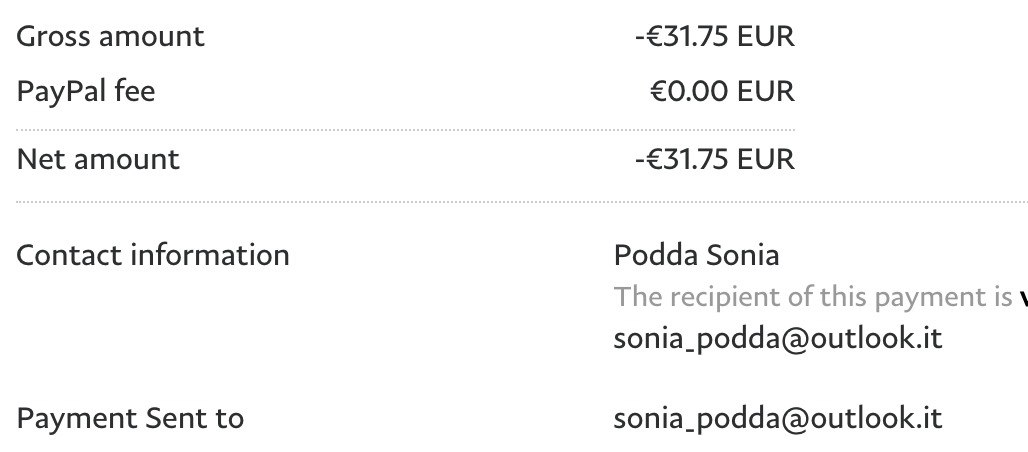
Task: Select the PayPal fee value €0.00 EUR
Action: pyautogui.click(x=722, y=92)
